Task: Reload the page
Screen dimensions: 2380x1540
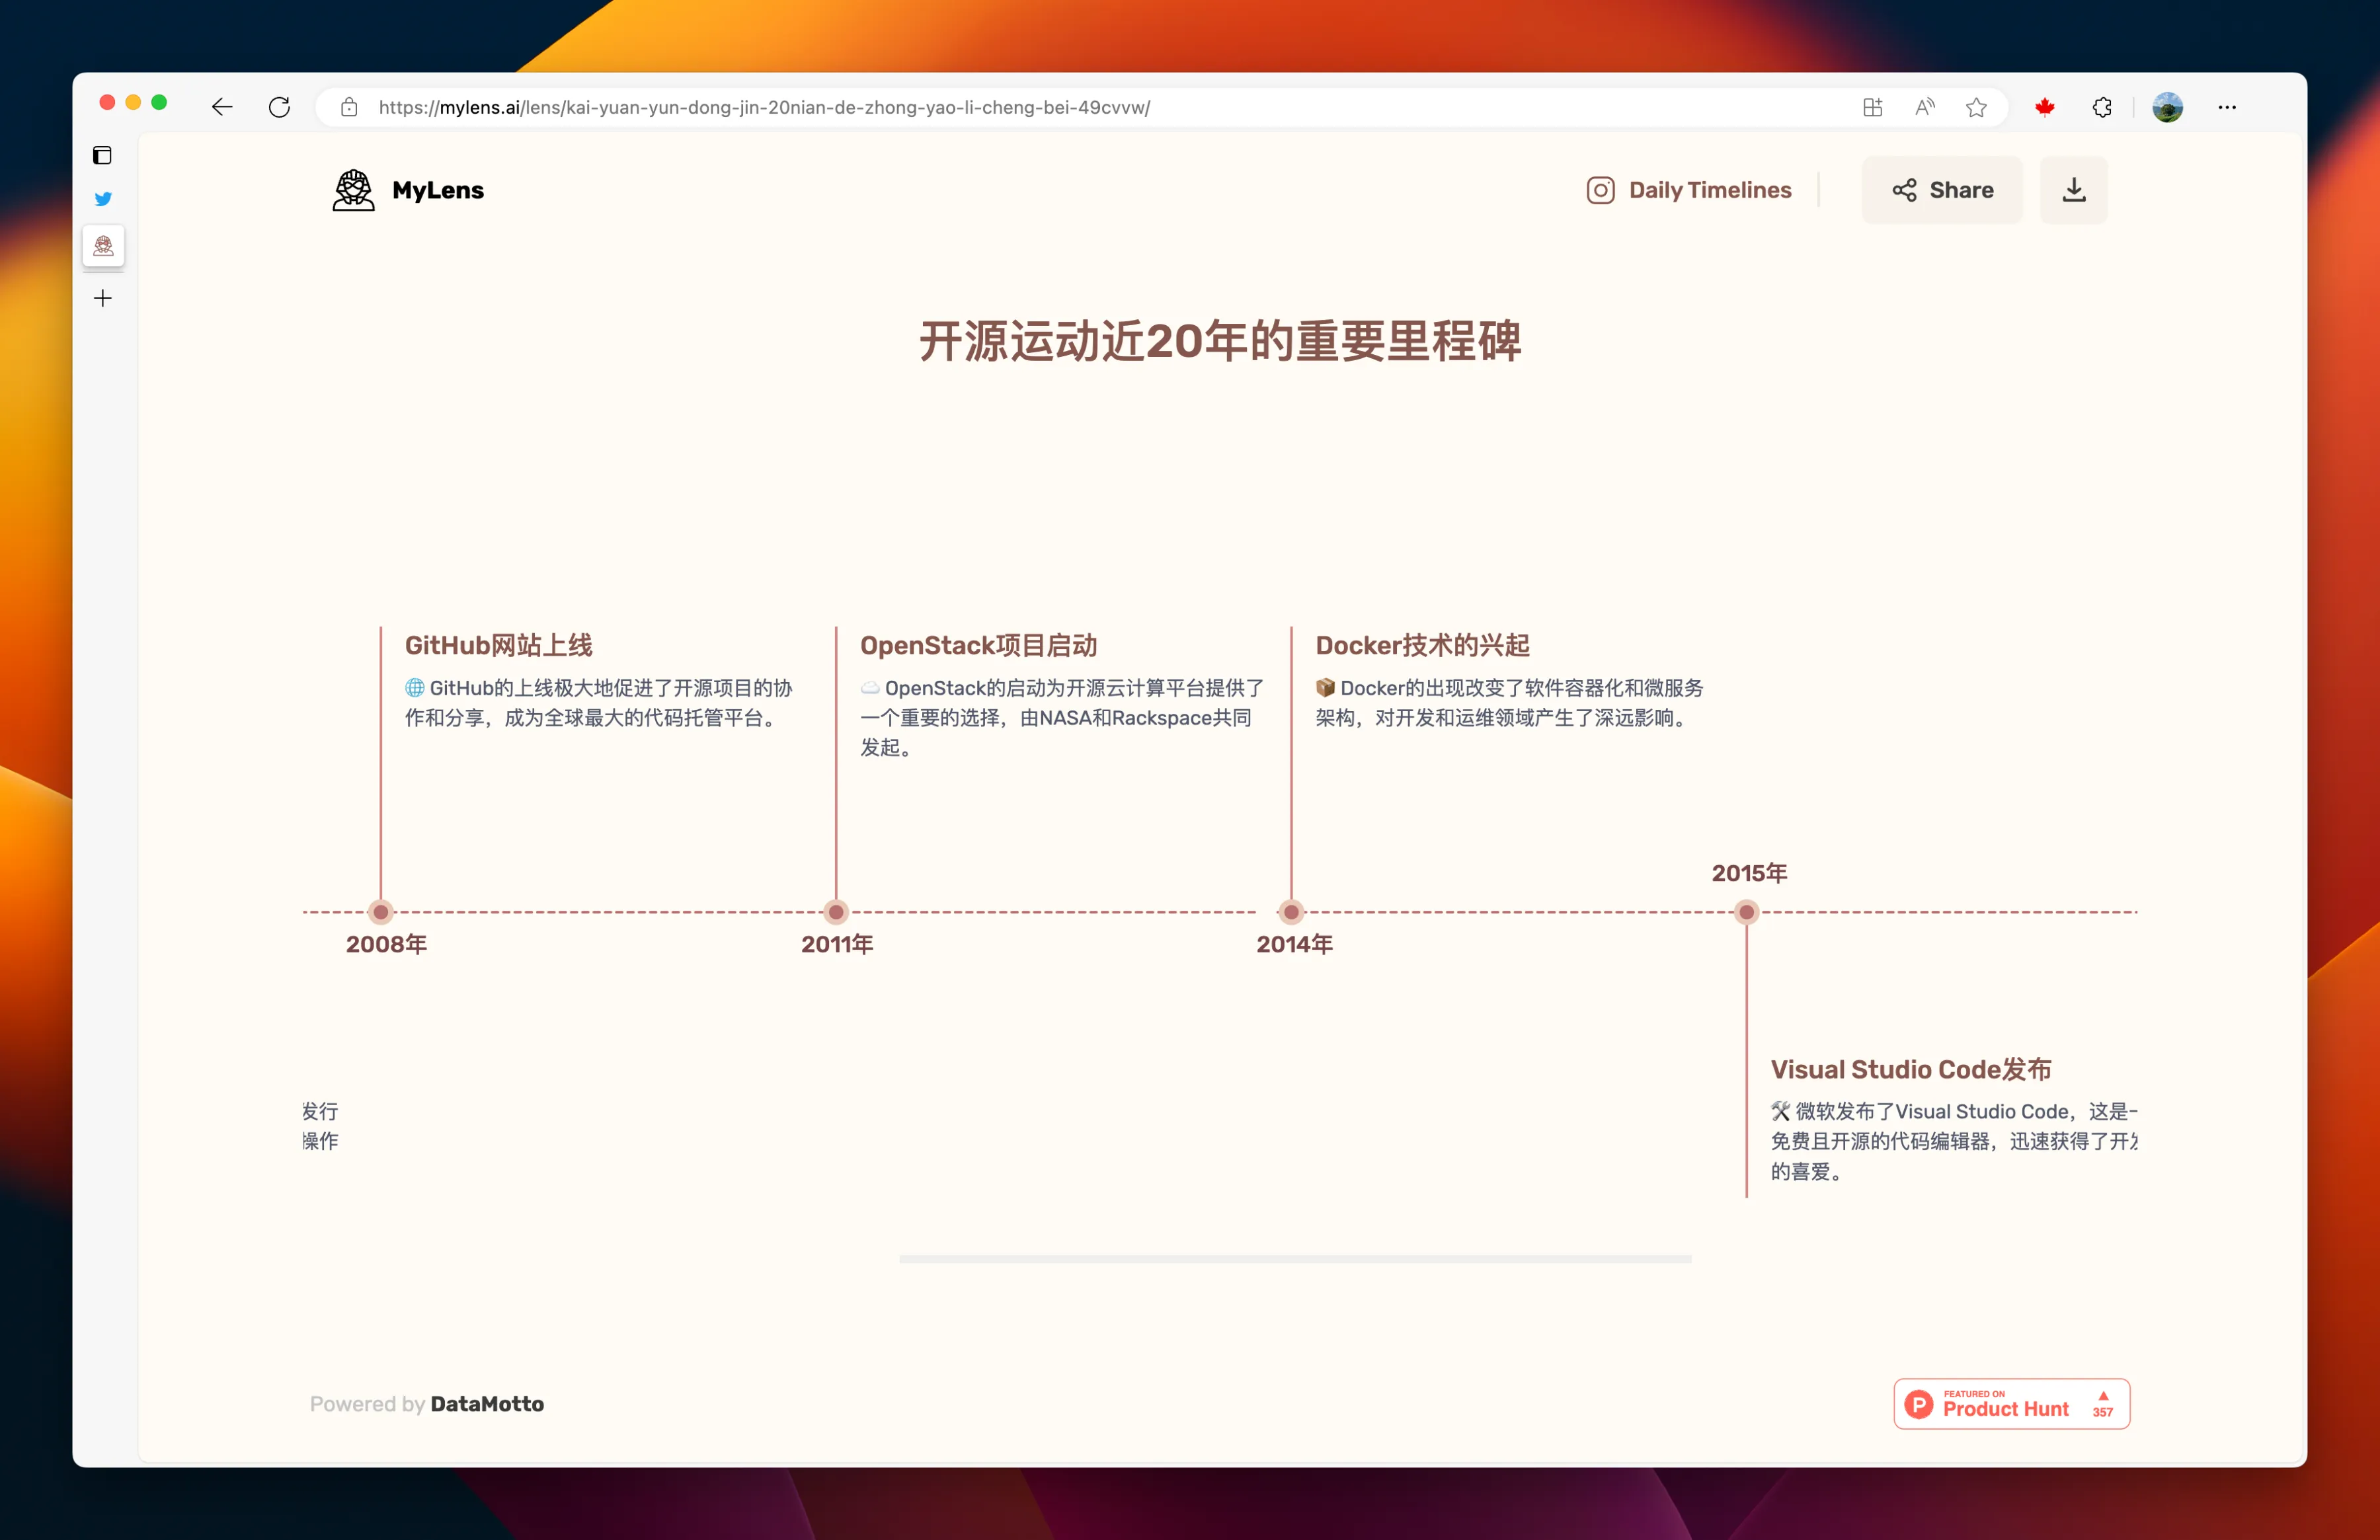Action: tap(279, 107)
